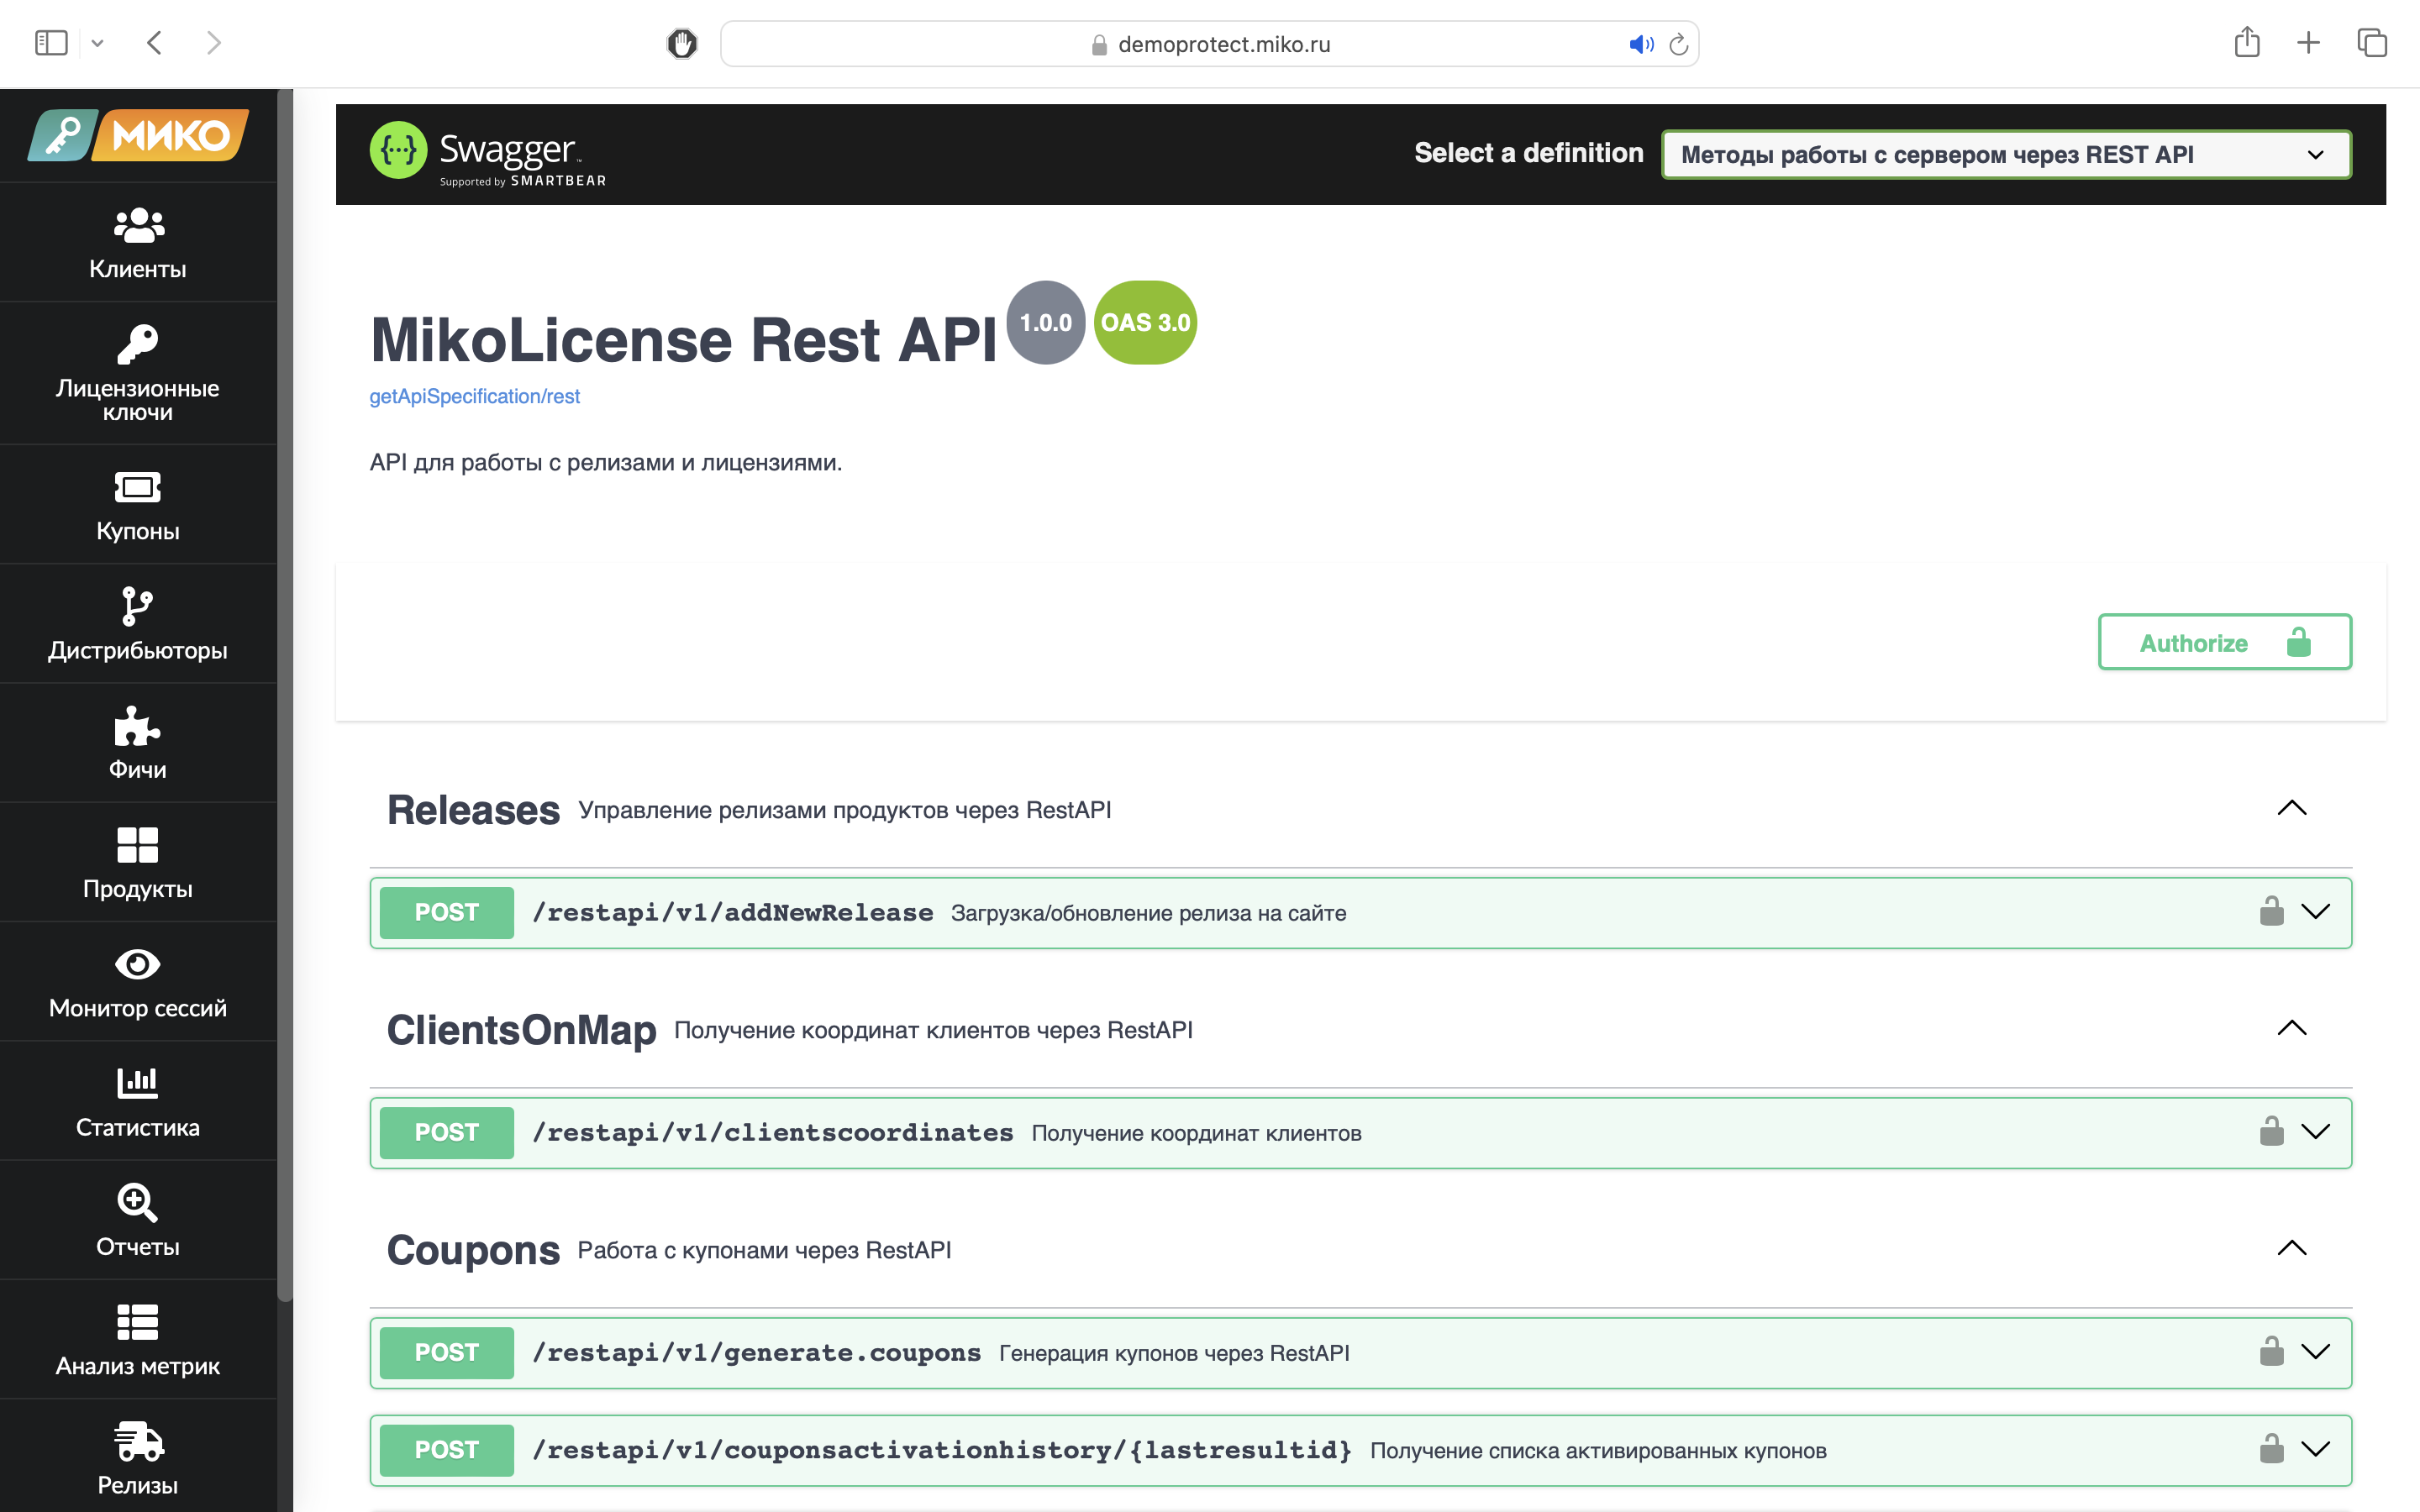Viewport: 2420px width, 1512px height.
Task: Click the 1.0.0 version badge
Action: click(x=1045, y=323)
